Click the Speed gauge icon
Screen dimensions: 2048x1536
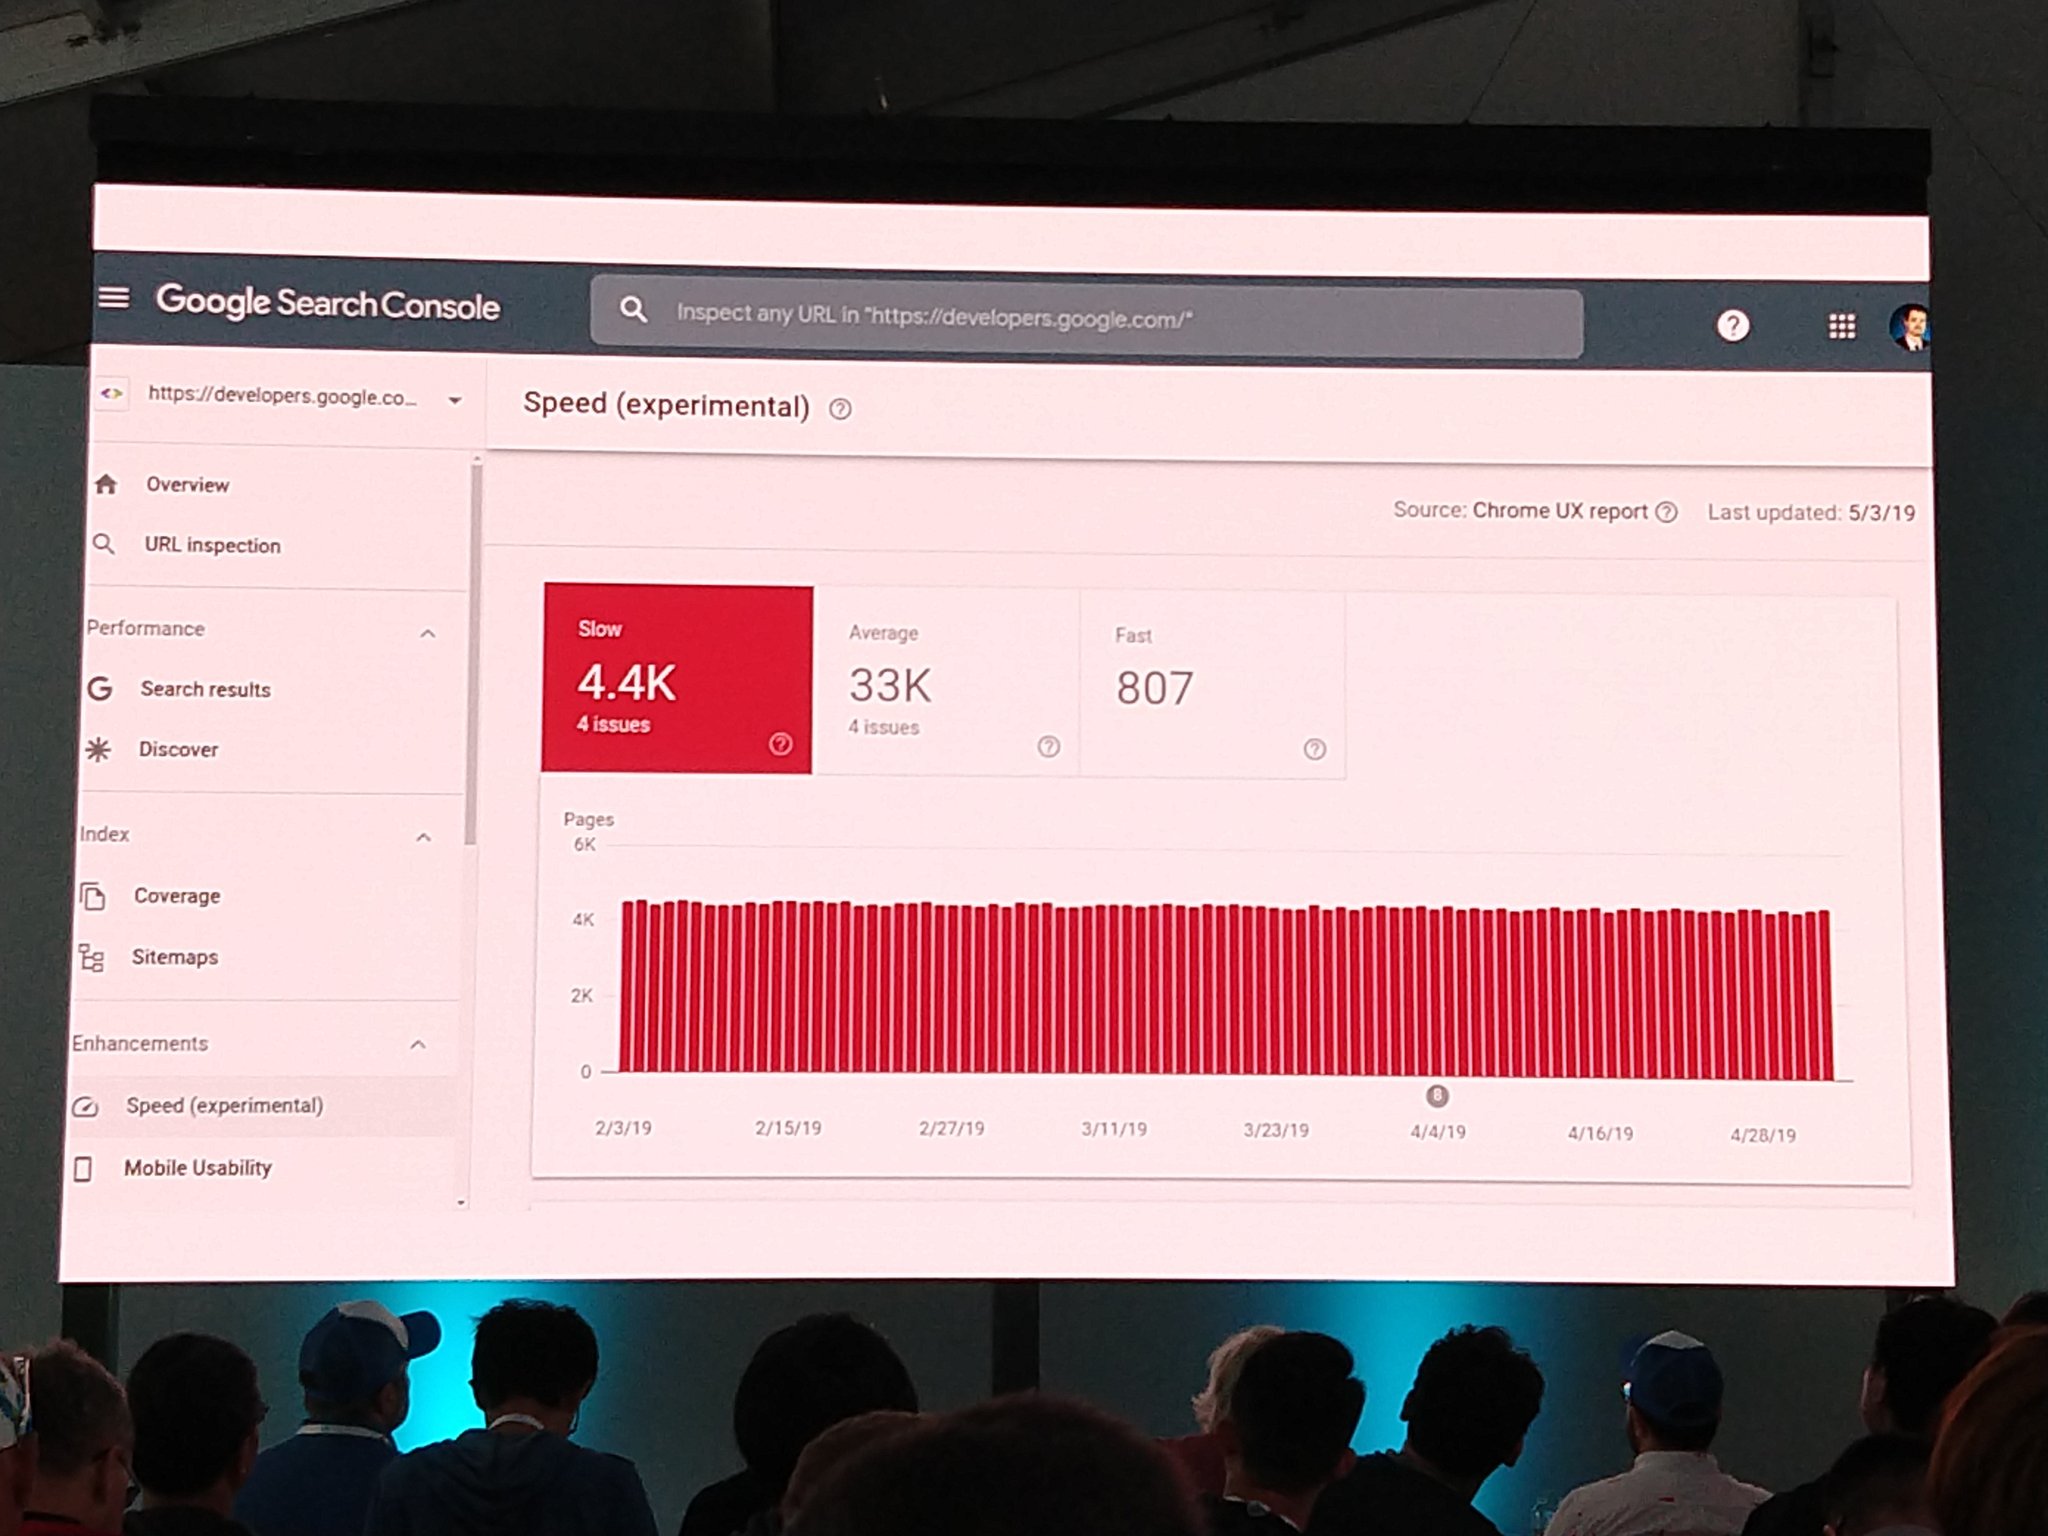point(86,1106)
